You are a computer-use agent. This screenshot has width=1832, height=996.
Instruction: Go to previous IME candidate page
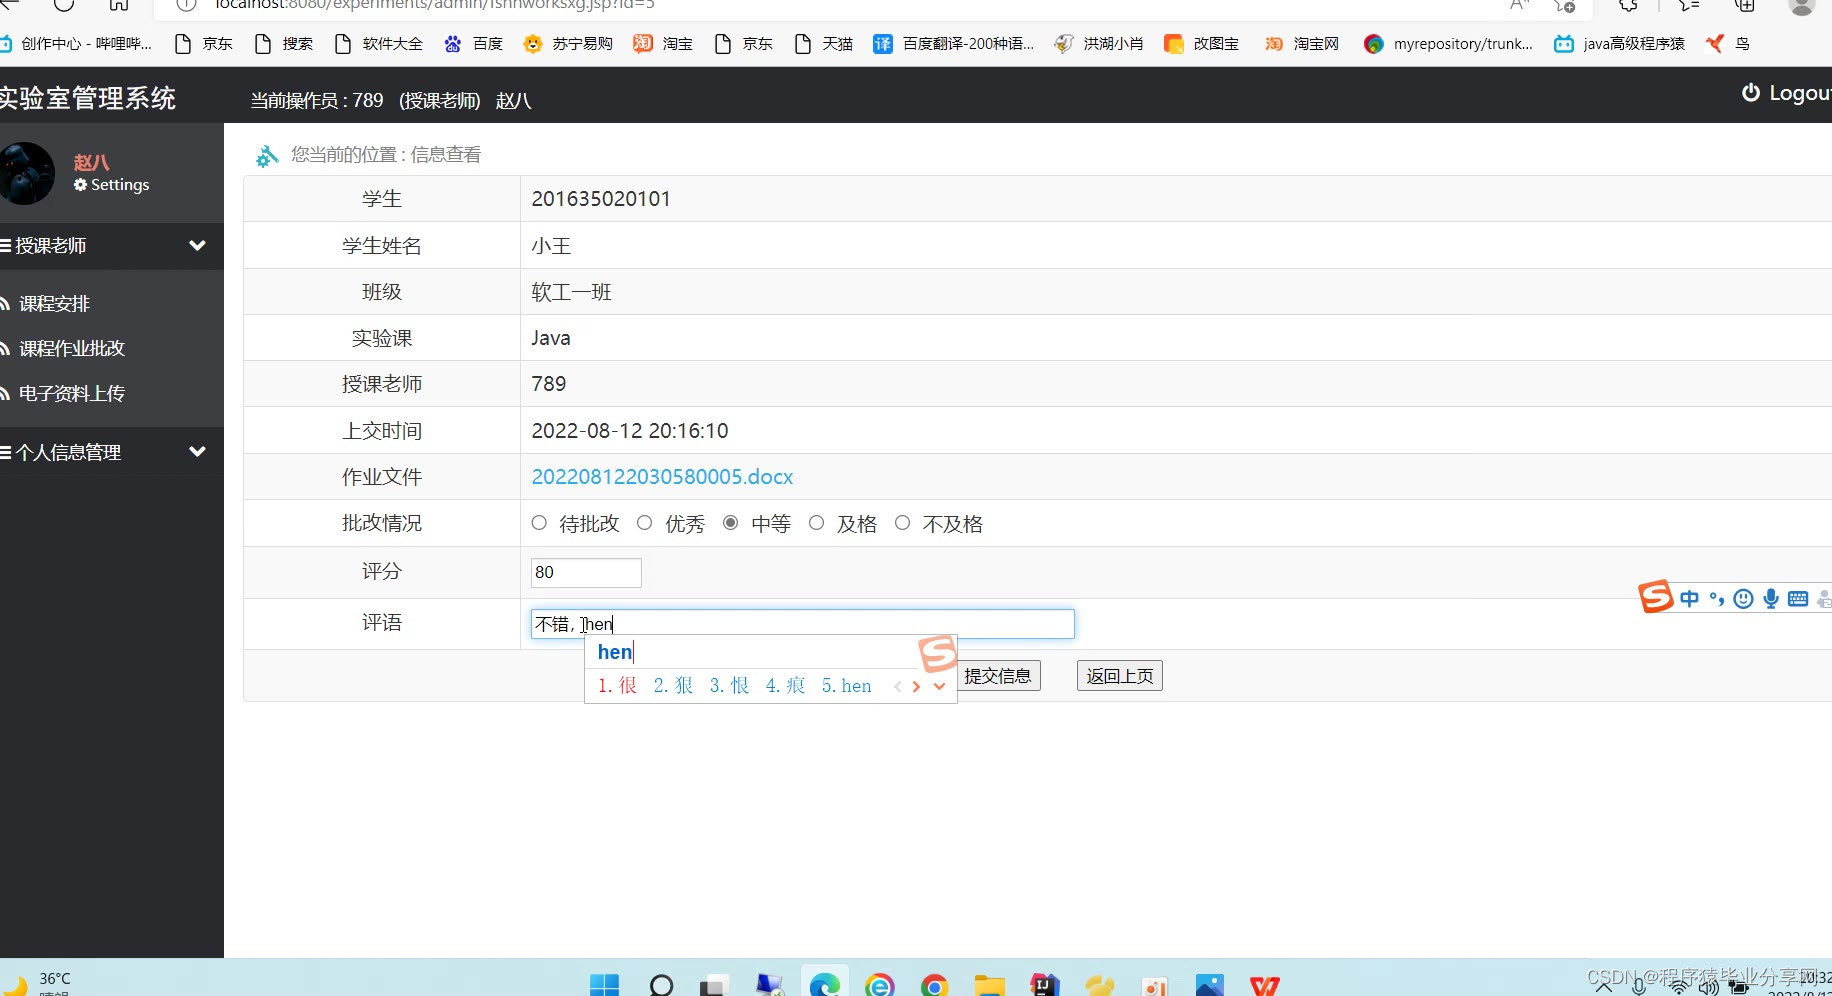pyautogui.click(x=898, y=686)
